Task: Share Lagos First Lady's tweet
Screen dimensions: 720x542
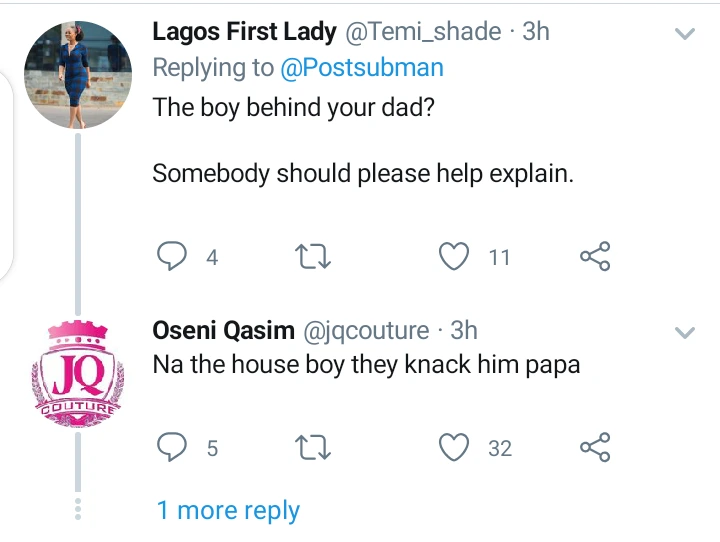Action: (x=595, y=257)
